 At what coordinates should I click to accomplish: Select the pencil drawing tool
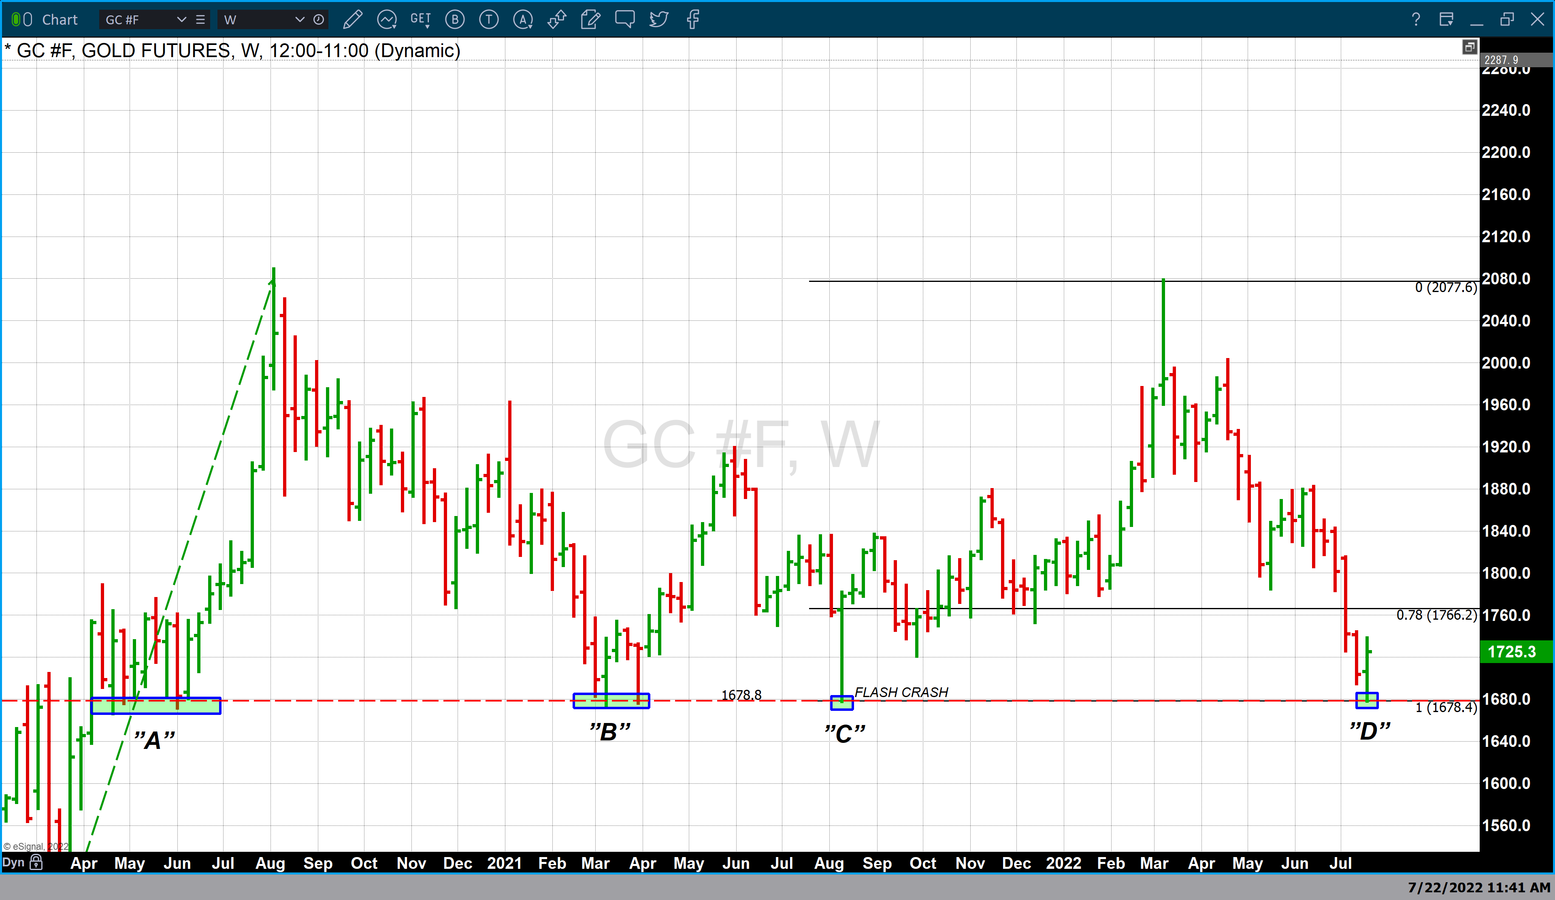pos(352,19)
